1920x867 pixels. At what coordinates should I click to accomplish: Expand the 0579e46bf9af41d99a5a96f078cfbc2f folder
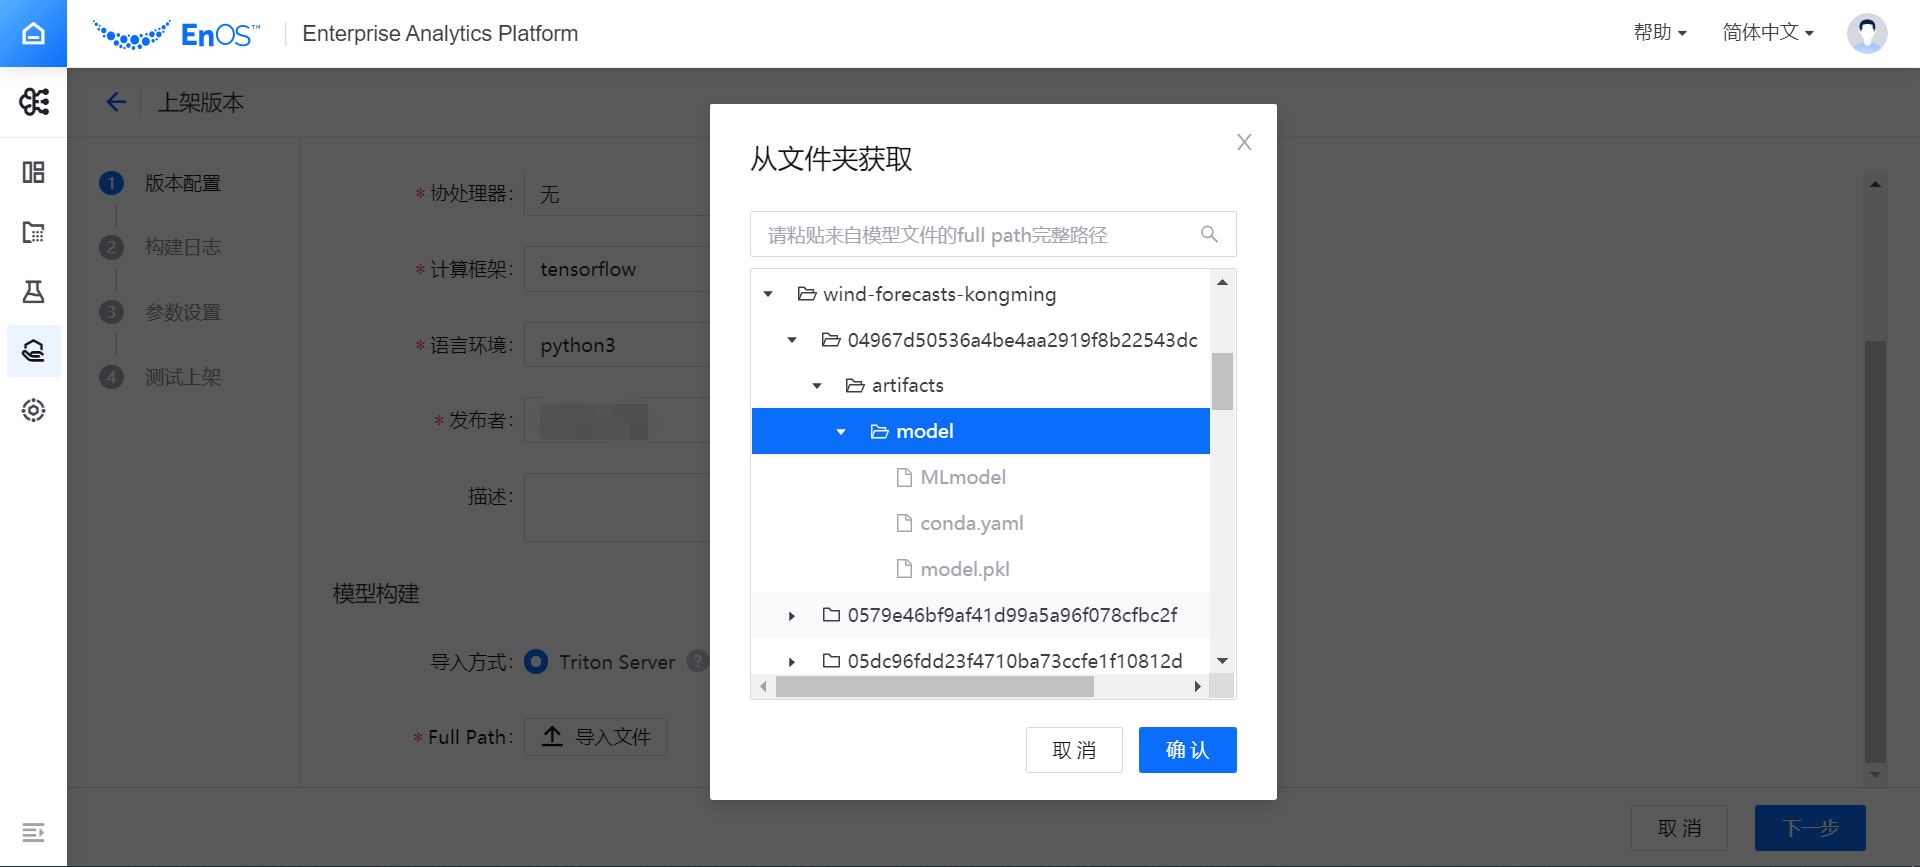[792, 616]
